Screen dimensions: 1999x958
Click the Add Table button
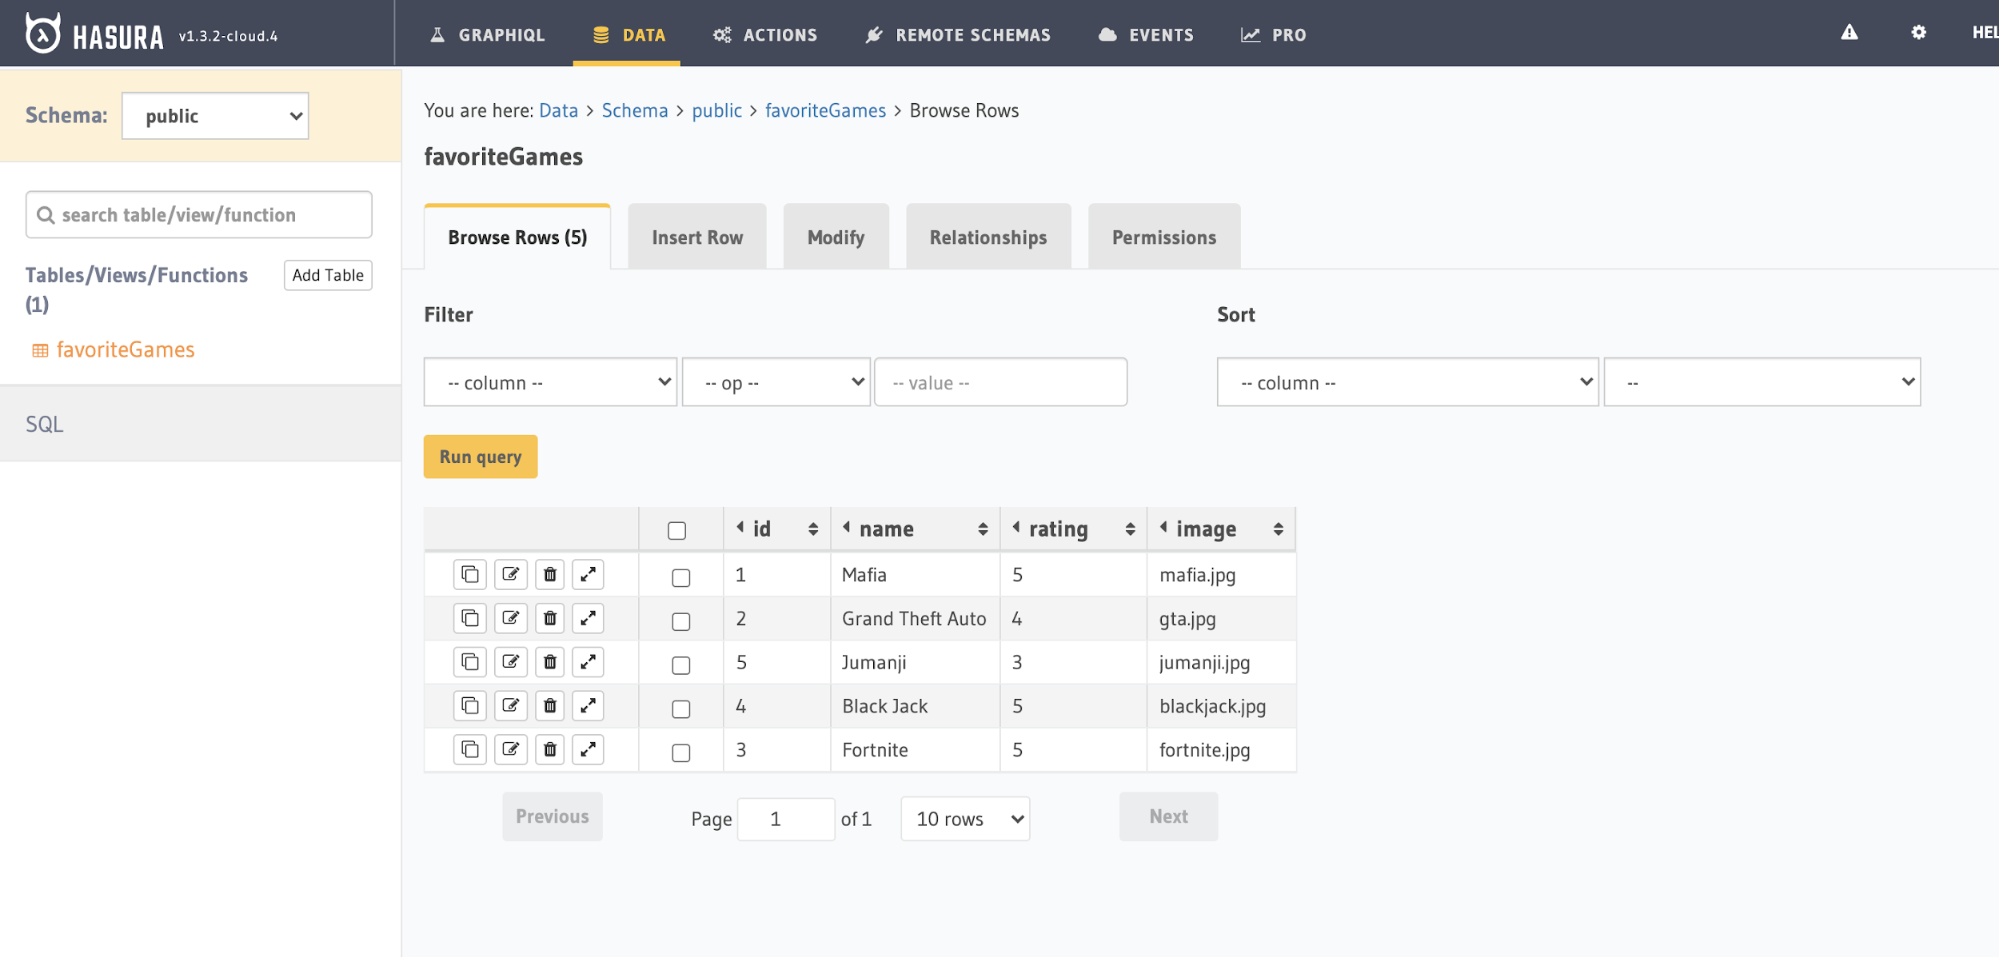point(327,275)
